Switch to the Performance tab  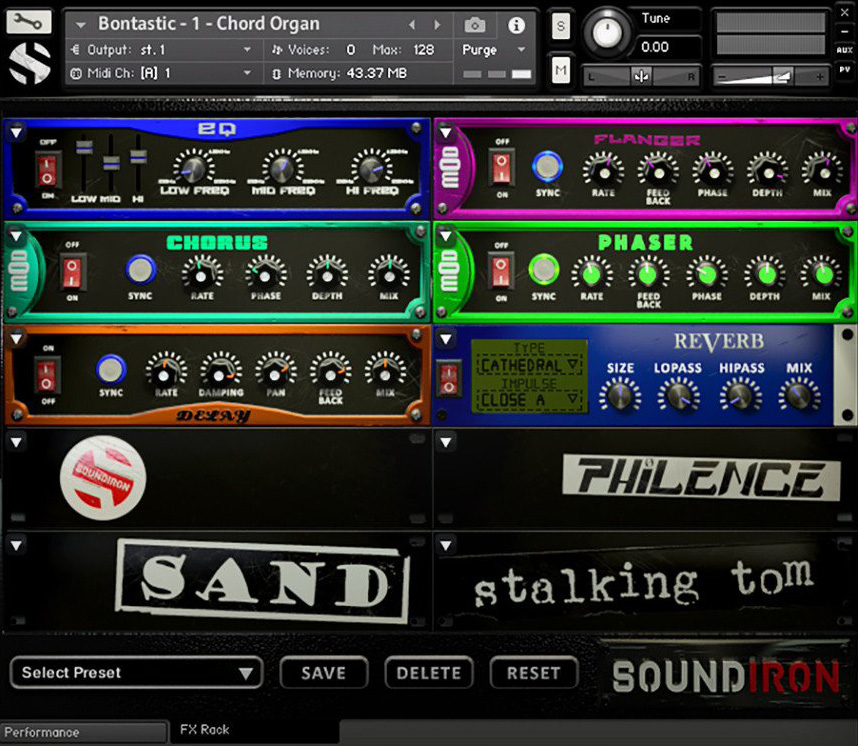point(84,732)
